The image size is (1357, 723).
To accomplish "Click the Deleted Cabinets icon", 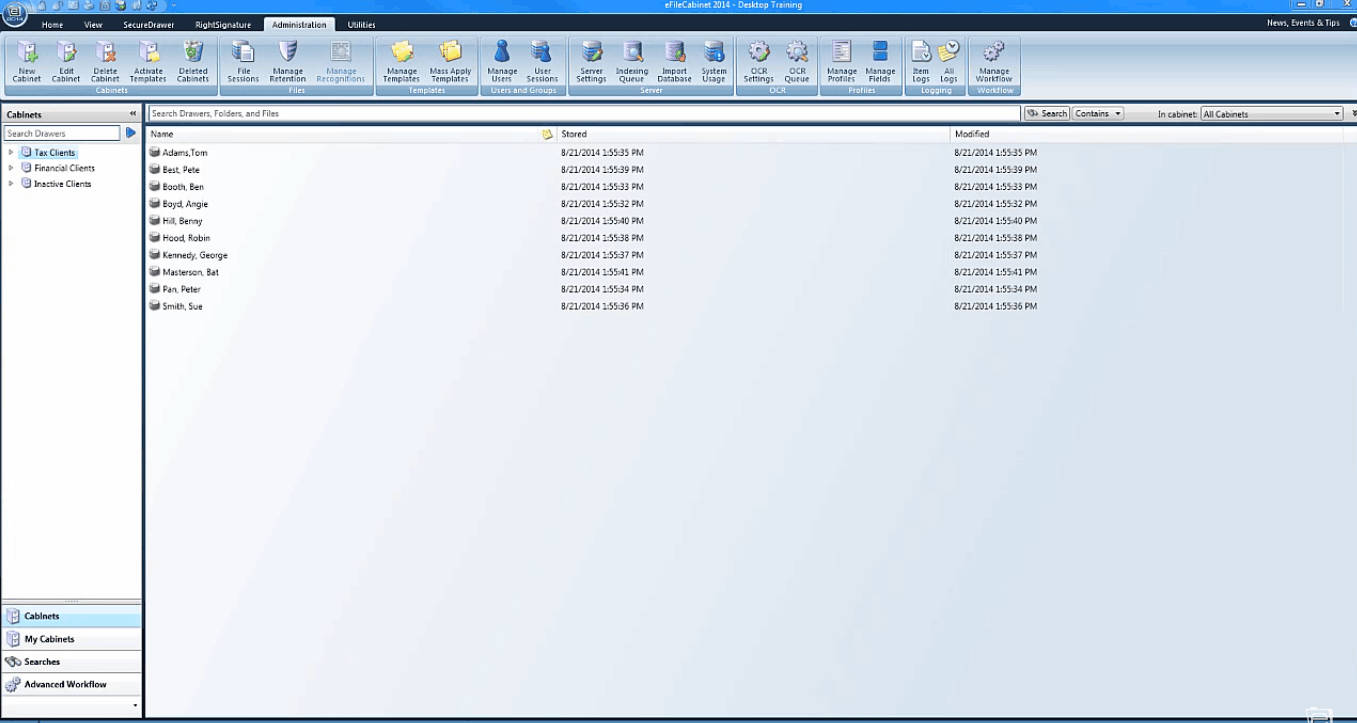I will [x=193, y=61].
